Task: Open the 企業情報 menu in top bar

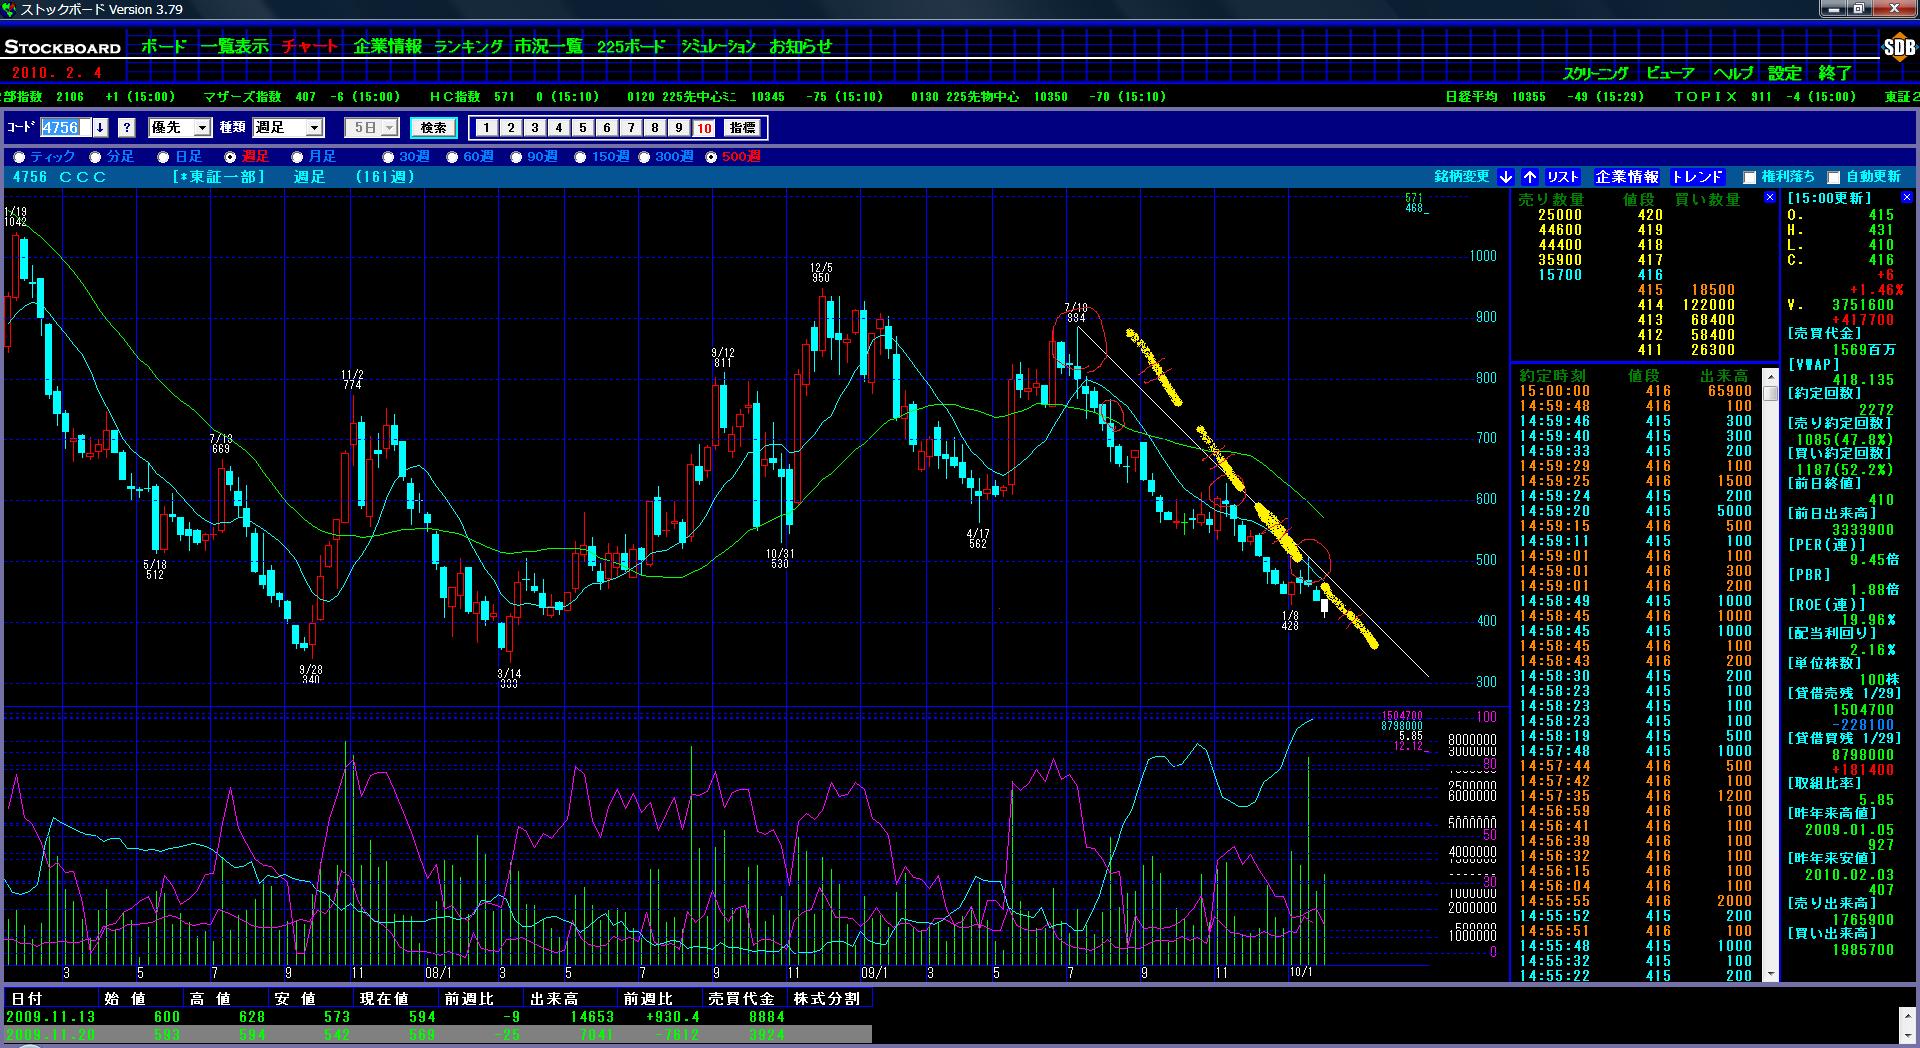Action: 387,47
